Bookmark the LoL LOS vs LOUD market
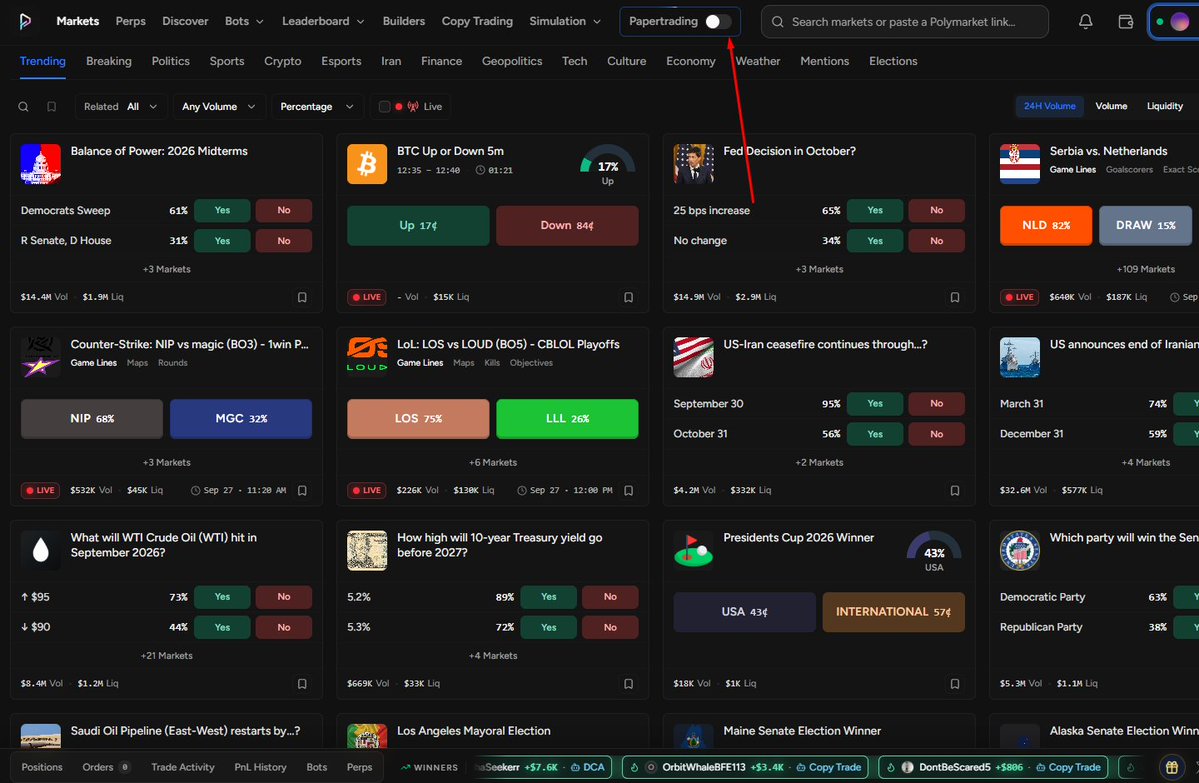The height and width of the screenshot is (783, 1199). coord(629,491)
